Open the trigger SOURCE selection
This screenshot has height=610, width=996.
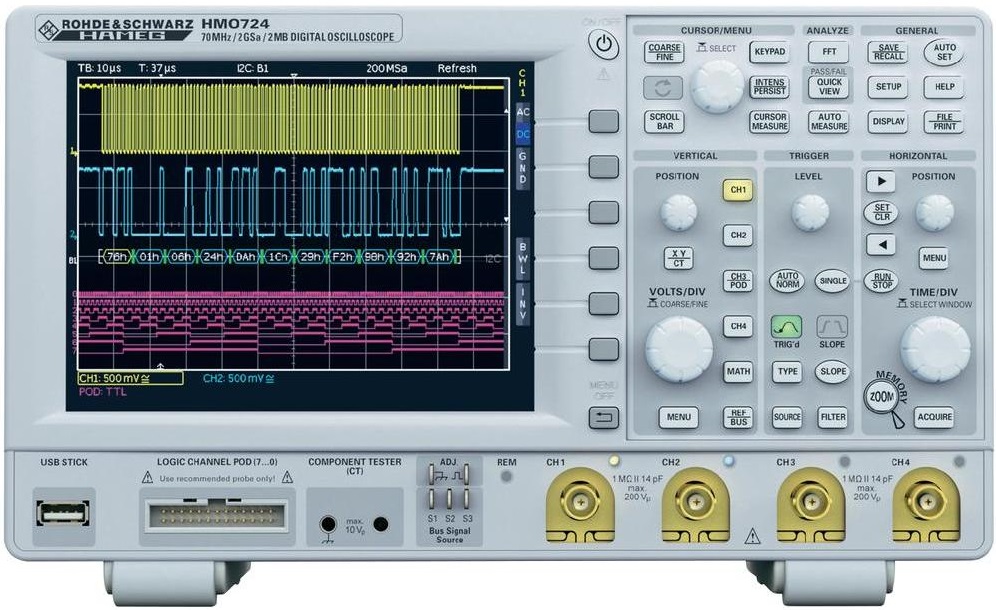pyautogui.click(x=786, y=417)
